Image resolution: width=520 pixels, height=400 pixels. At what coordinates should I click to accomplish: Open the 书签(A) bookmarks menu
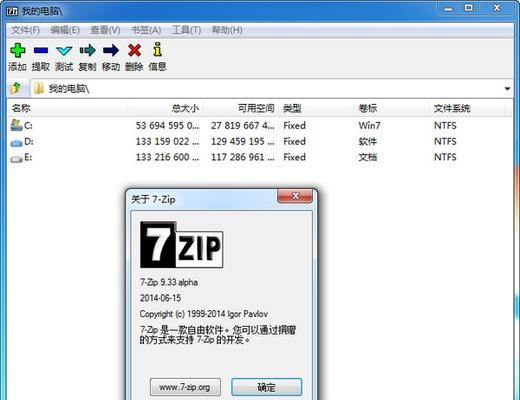tap(146, 30)
